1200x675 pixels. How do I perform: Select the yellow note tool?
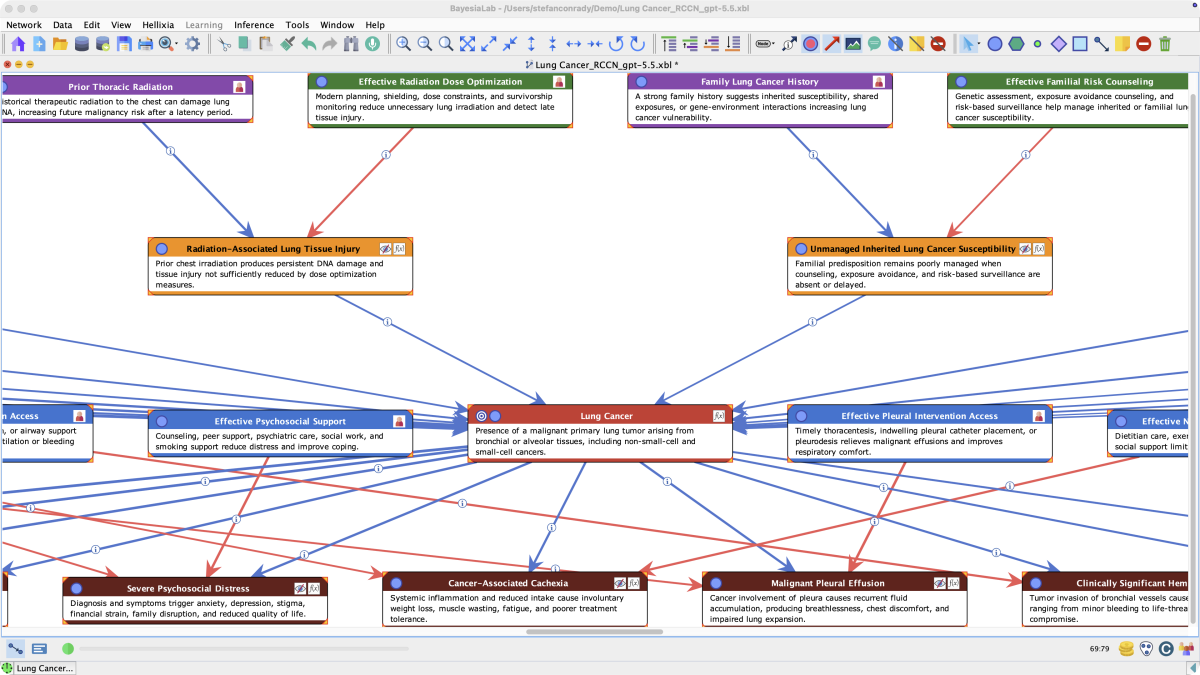1122,44
